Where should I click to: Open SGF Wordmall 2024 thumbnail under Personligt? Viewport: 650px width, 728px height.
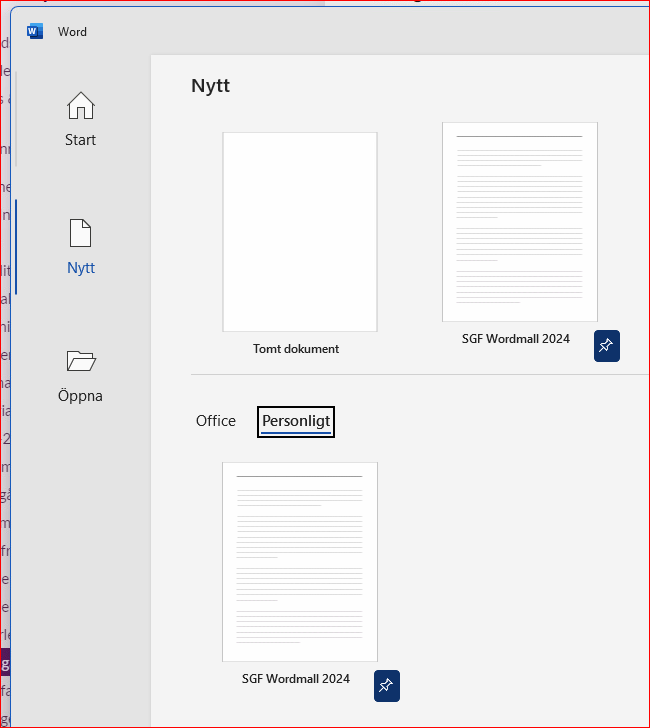click(300, 562)
